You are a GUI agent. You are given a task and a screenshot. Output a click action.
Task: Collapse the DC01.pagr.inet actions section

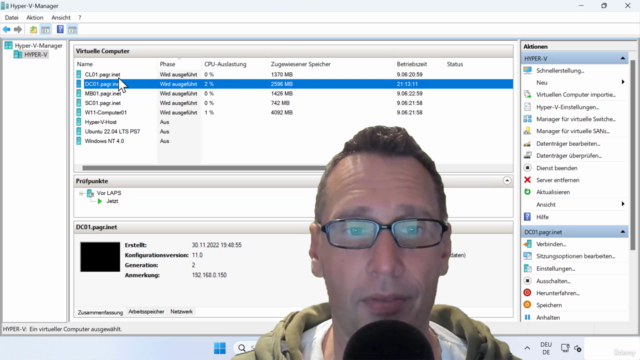(622, 232)
